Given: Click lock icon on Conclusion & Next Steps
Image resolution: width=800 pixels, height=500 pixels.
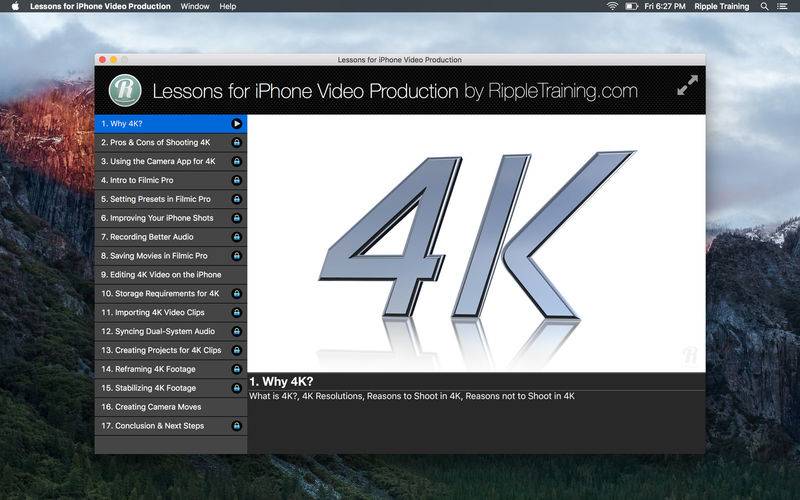Looking at the screenshot, I should (236, 426).
